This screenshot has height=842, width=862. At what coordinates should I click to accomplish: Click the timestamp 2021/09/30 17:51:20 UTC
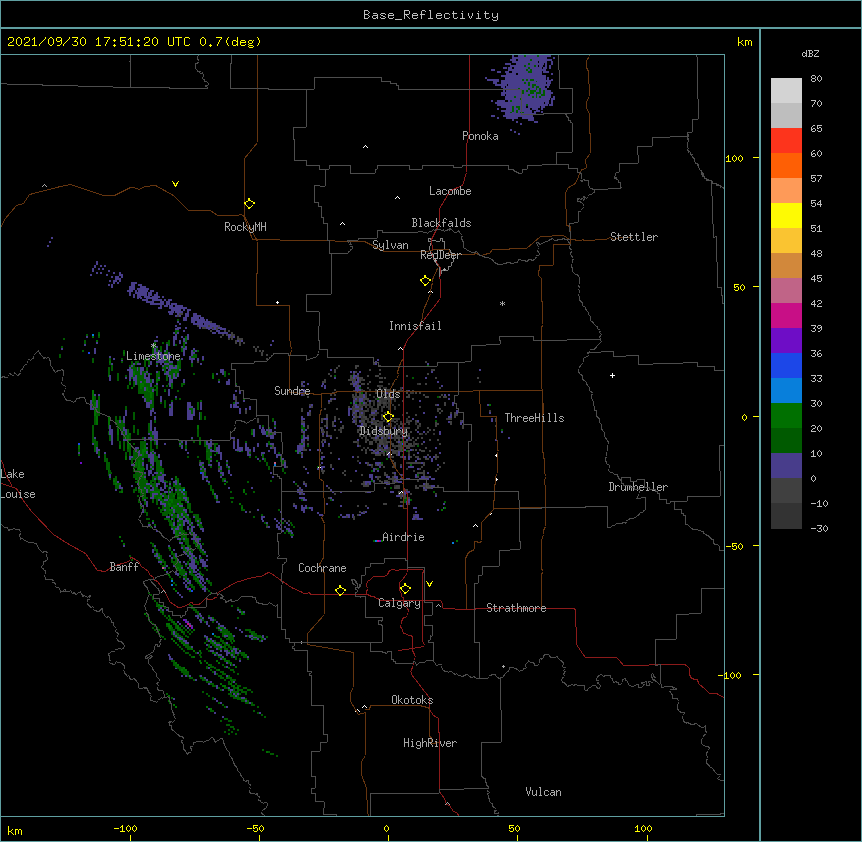(x=98, y=42)
